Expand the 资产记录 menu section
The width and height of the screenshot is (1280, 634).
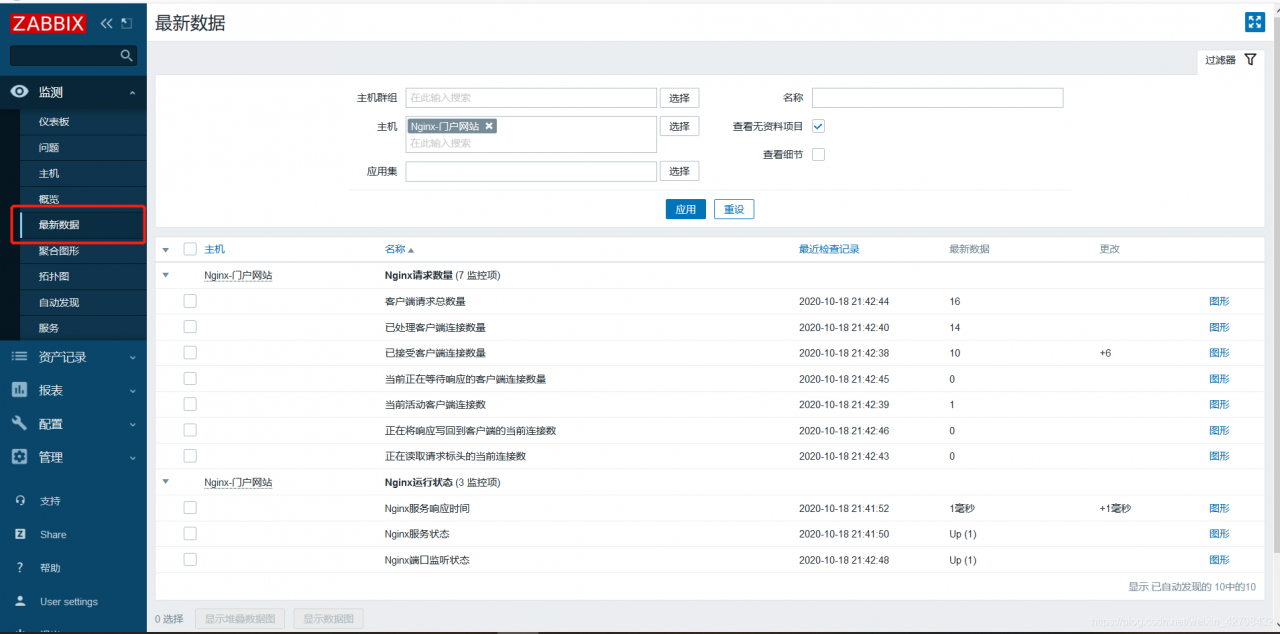[x=133, y=357]
